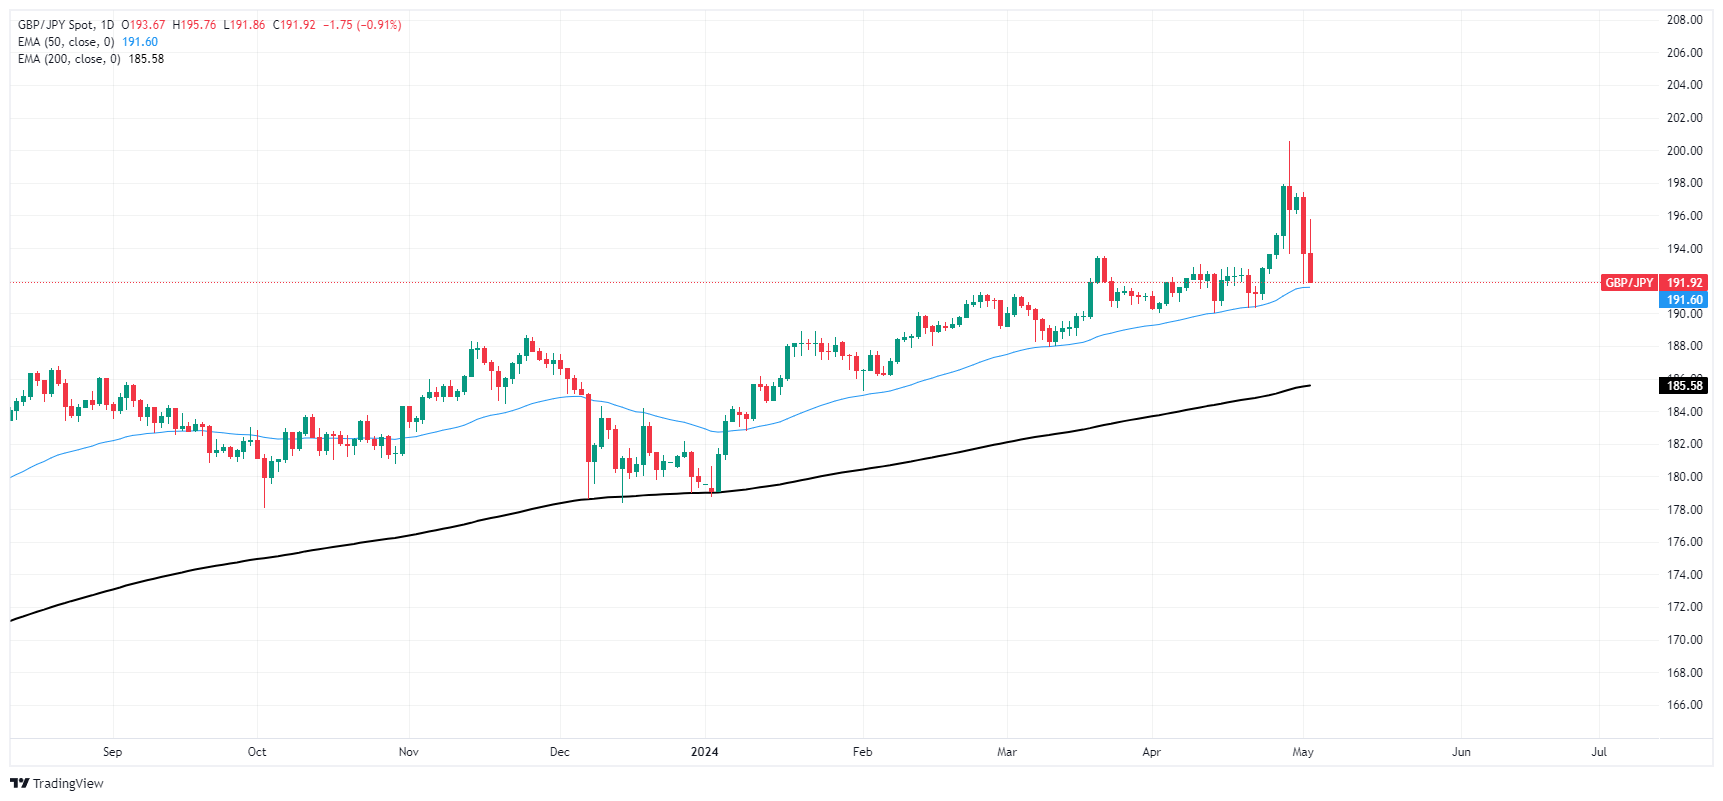The width and height of the screenshot is (1723, 801).
Task: Click the 185.58 value in EMA 200 legend
Action: [146, 59]
